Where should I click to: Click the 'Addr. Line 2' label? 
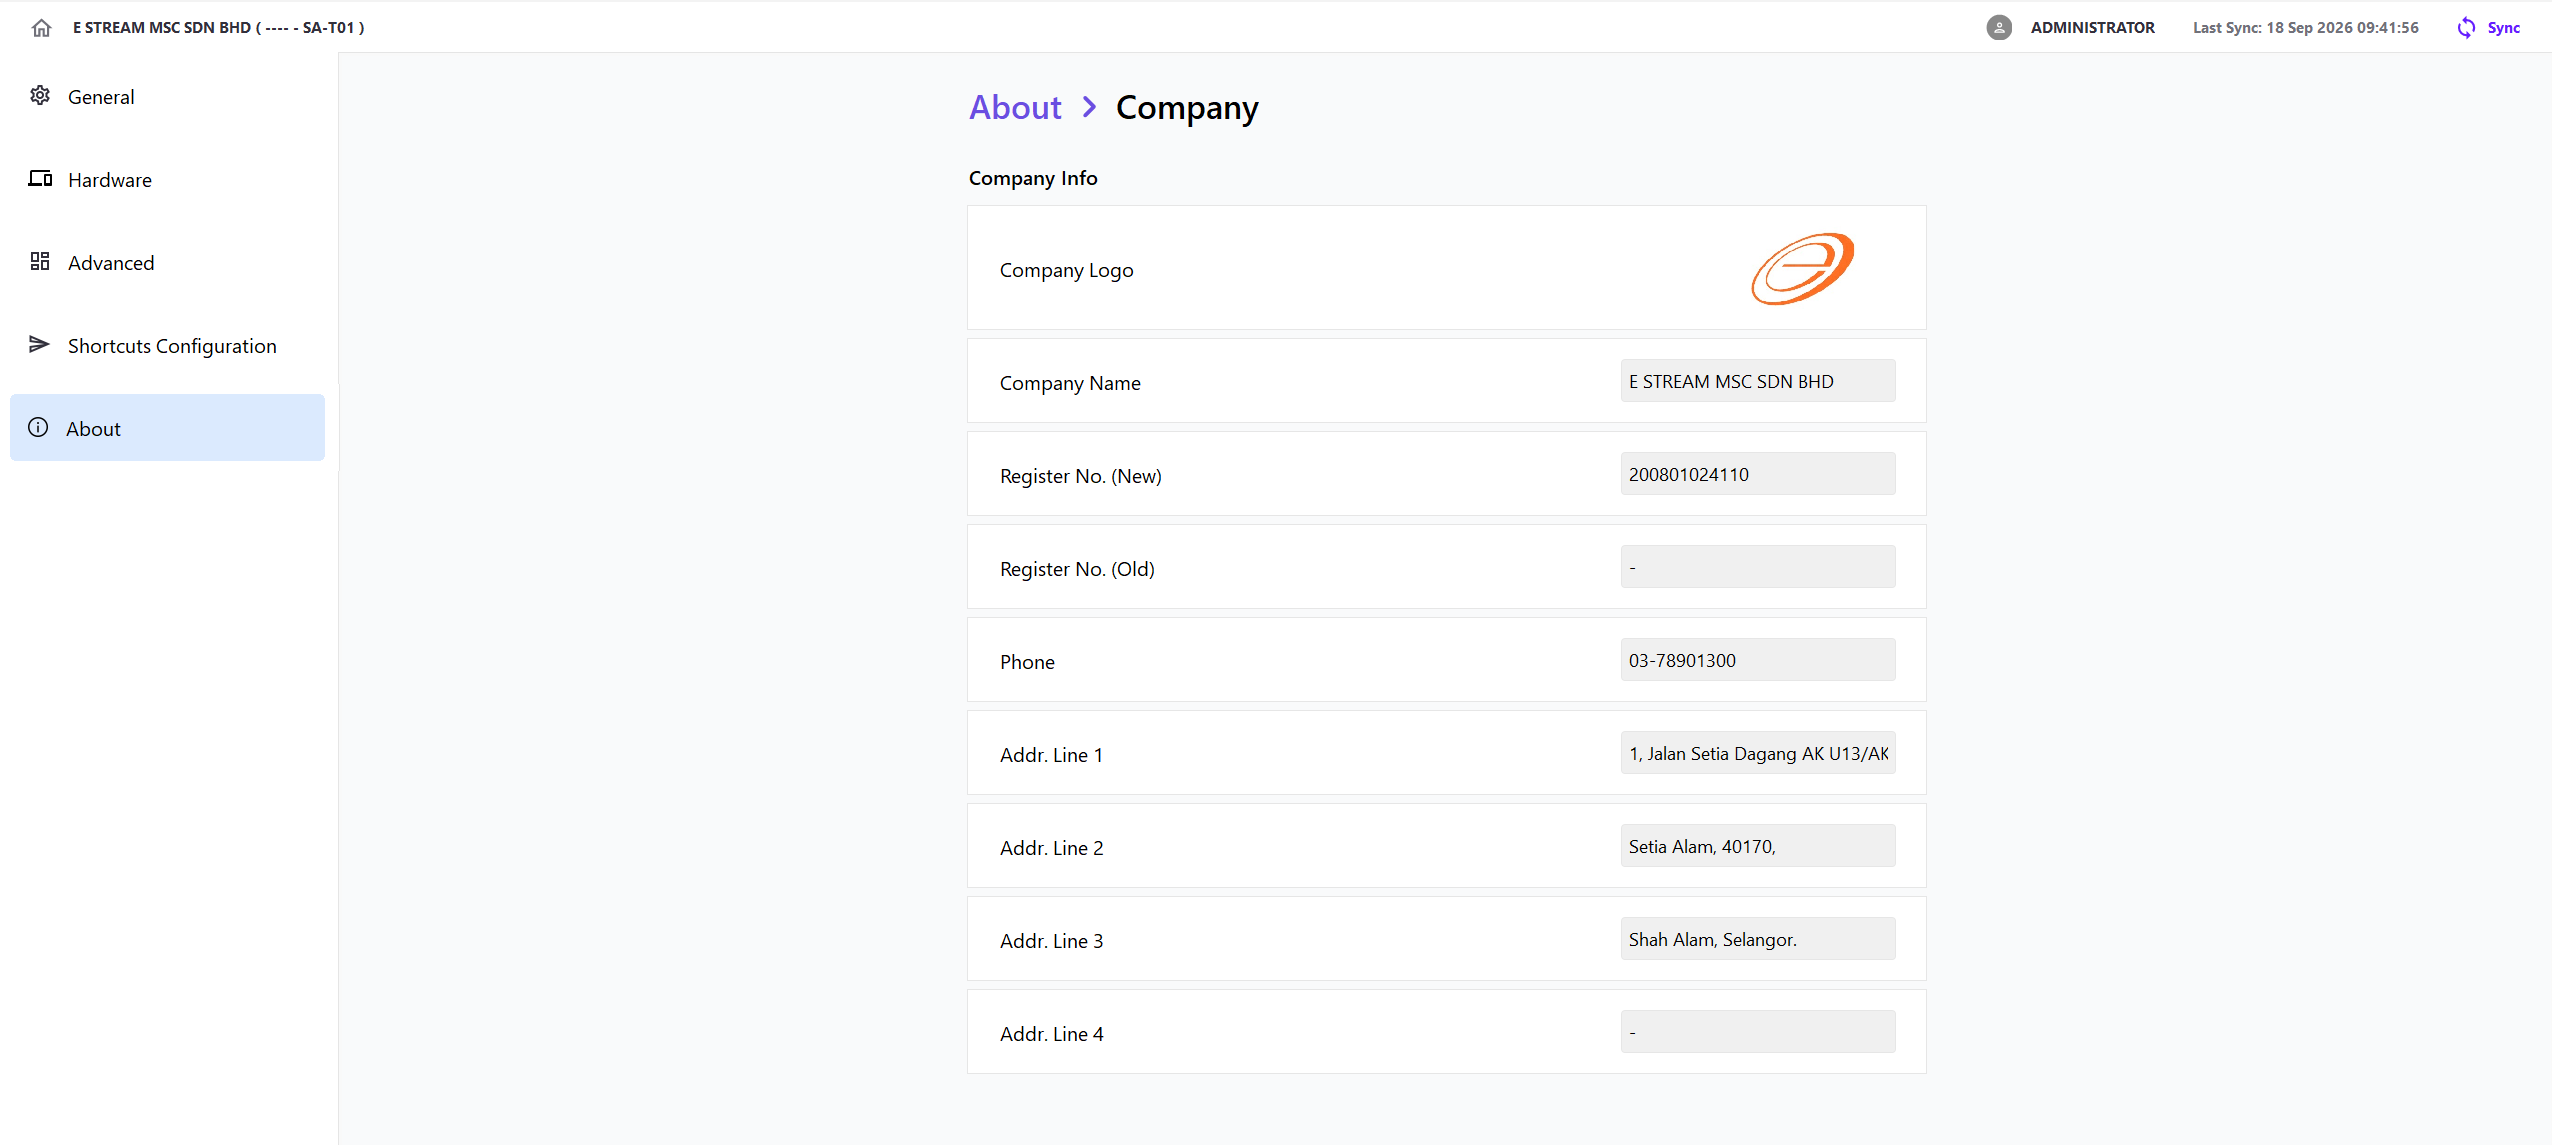pyautogui.click(x=1051, y=848)
